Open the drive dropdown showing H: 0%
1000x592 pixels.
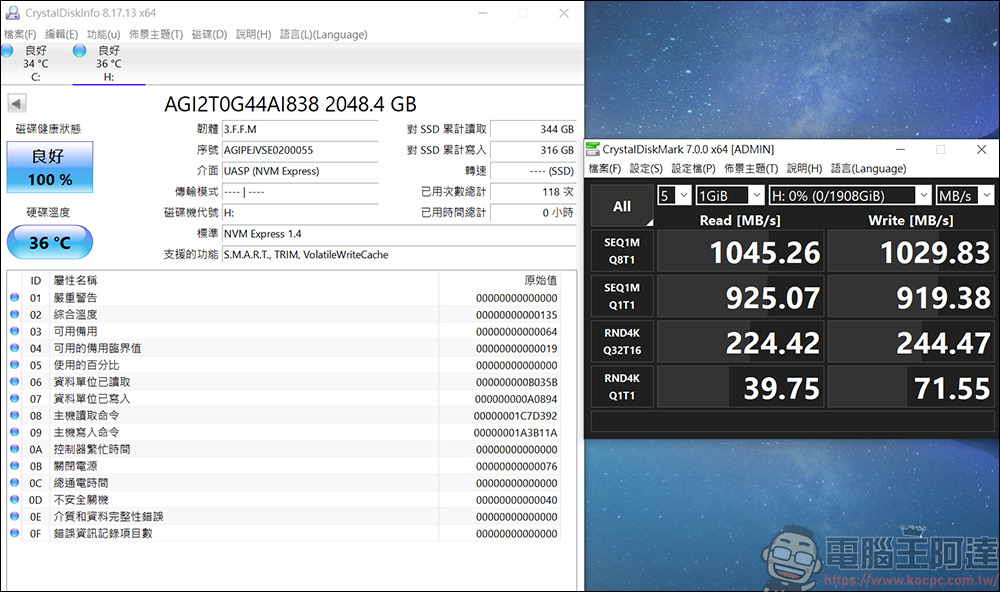coord(849,195)
